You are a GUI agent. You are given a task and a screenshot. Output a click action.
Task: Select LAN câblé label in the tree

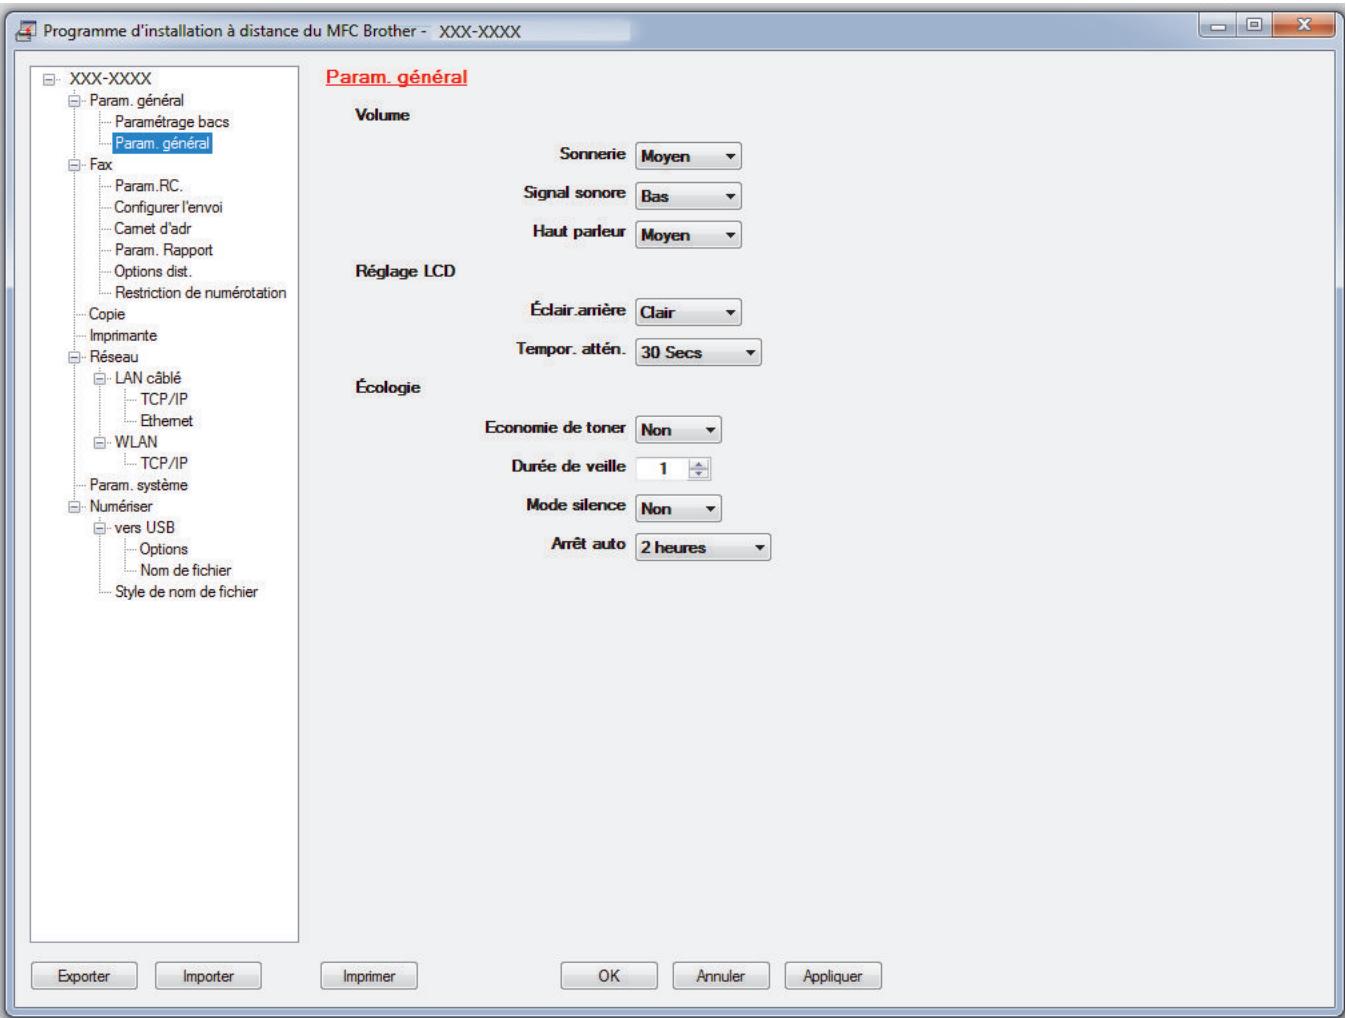(148, 378)
